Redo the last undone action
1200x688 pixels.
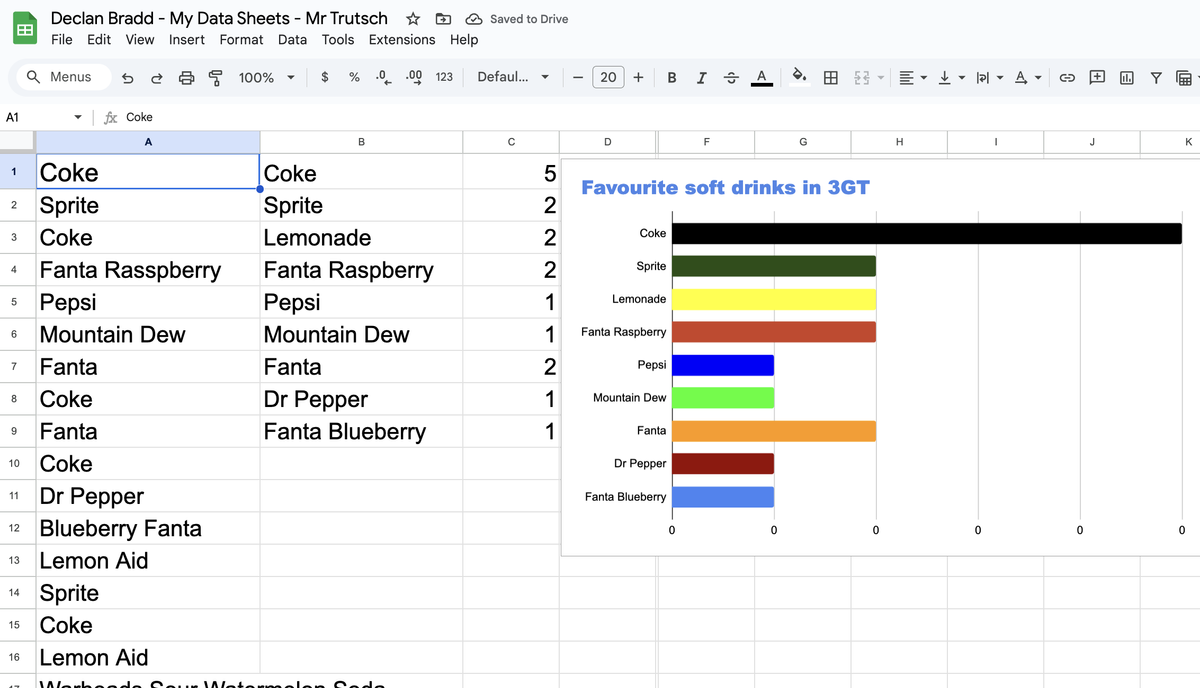[x=156, y=77]
